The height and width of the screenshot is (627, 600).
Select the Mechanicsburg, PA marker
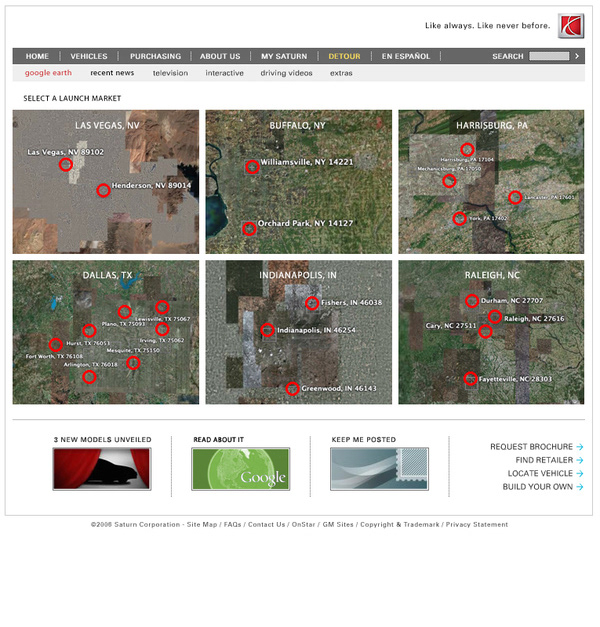pyautogui.click(x=449, y=181)
